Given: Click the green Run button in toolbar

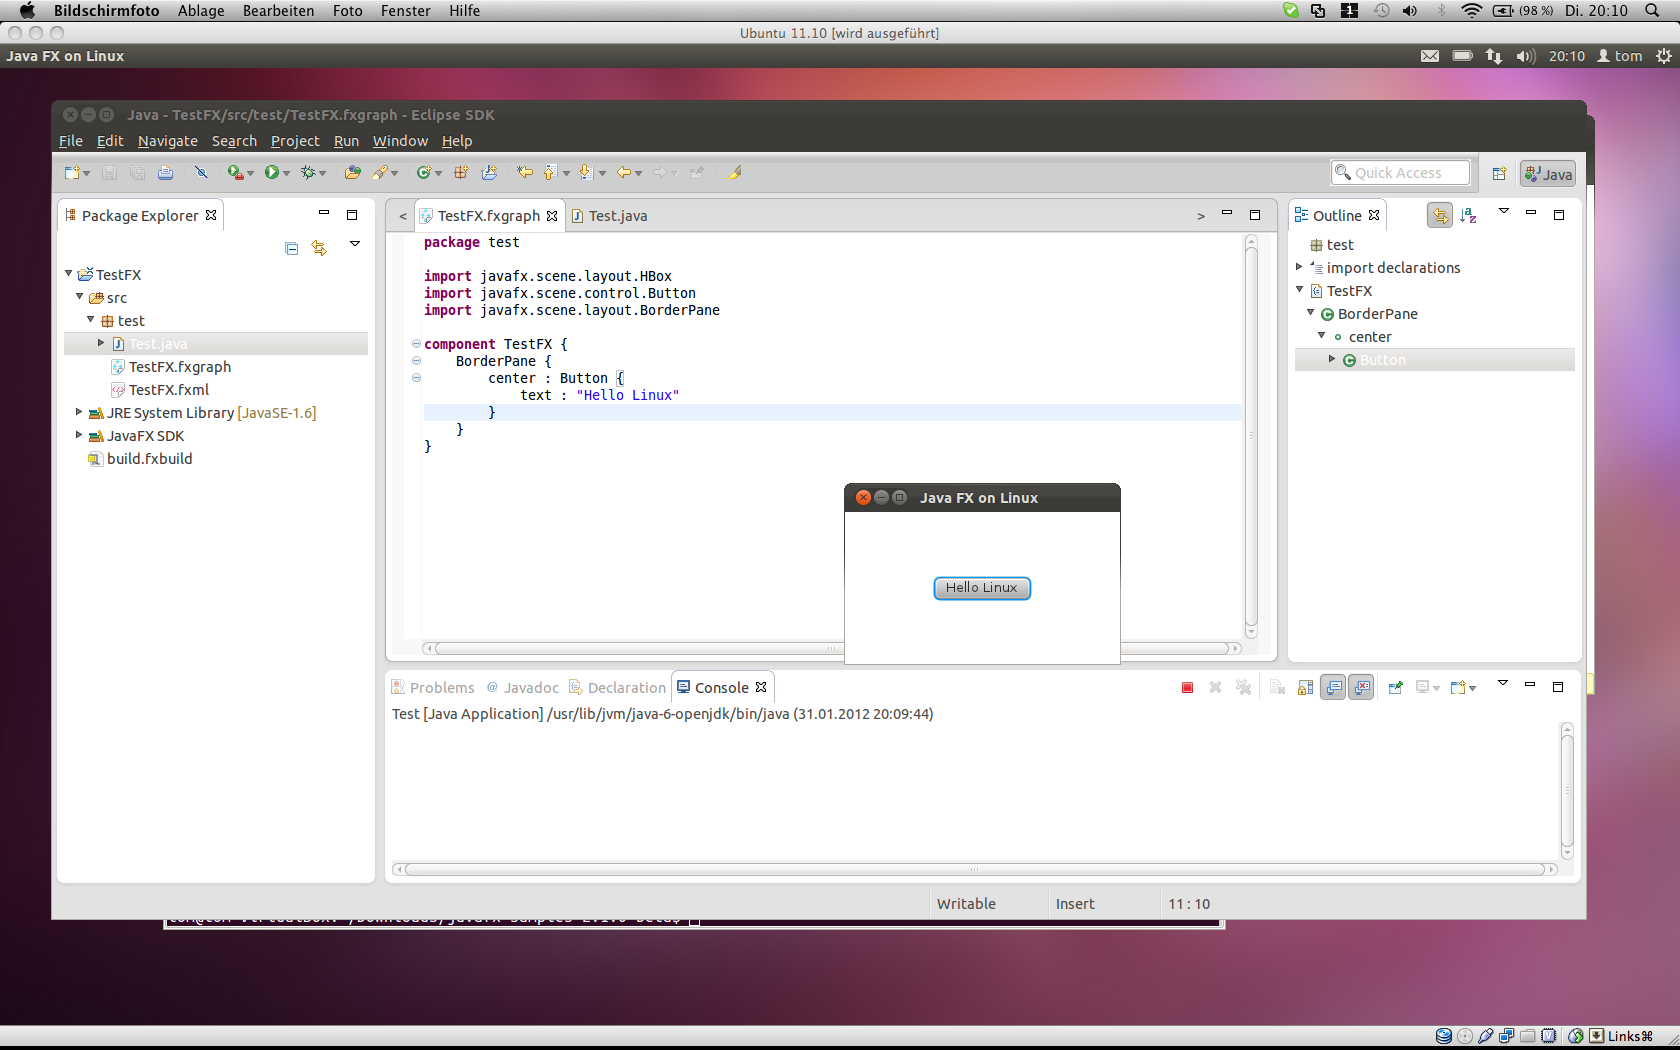Looking at the screenshot, I should [x=271, y=173].
